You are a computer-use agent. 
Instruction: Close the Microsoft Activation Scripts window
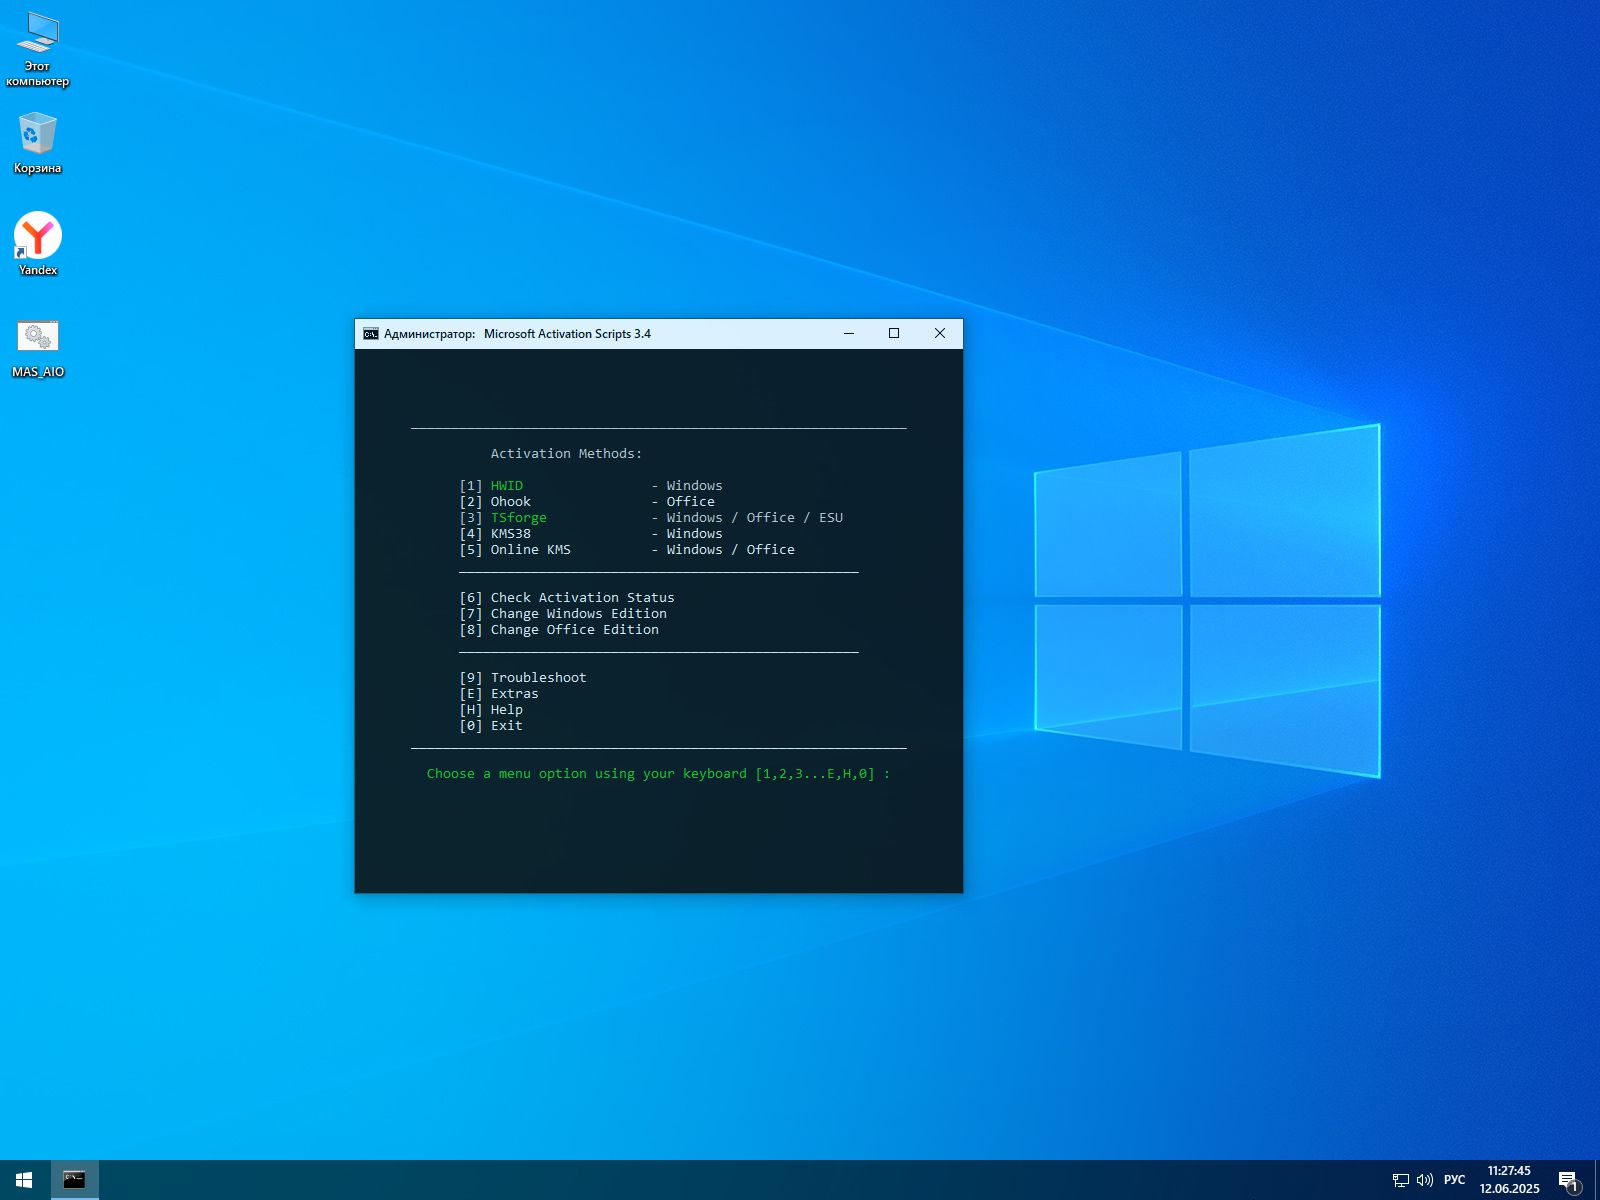point(940,334)
